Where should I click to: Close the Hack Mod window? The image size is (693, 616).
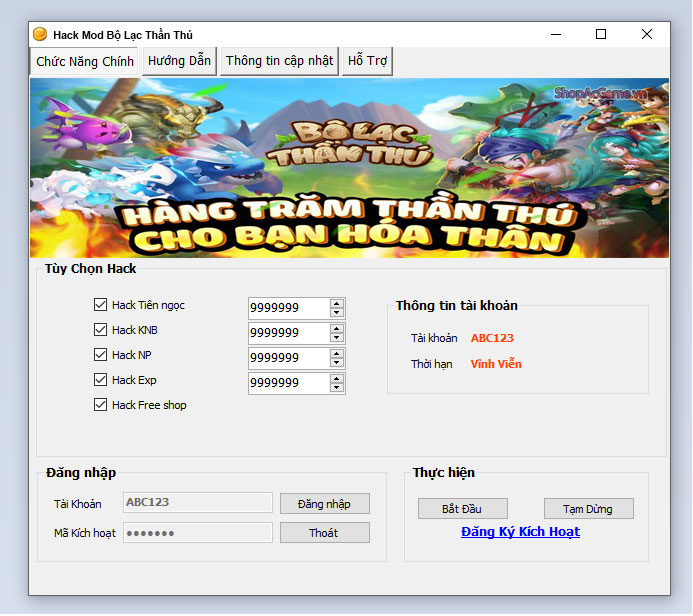pyautogui.click(x=647, y=34)
